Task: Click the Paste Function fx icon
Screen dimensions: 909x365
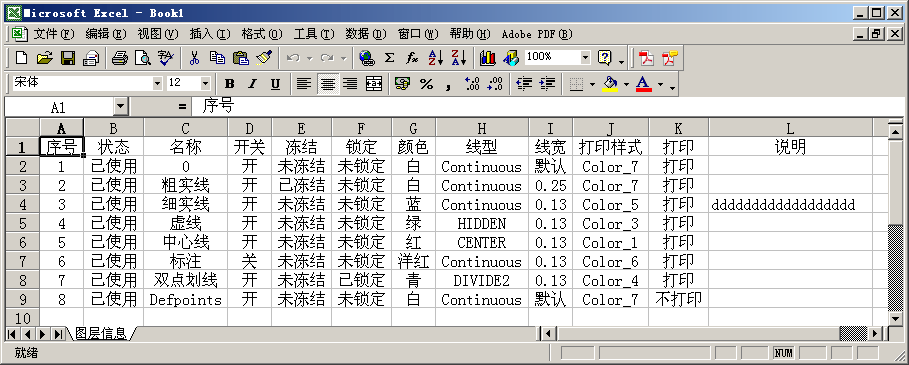Action: pyautogui.click(x=412, y=57)
